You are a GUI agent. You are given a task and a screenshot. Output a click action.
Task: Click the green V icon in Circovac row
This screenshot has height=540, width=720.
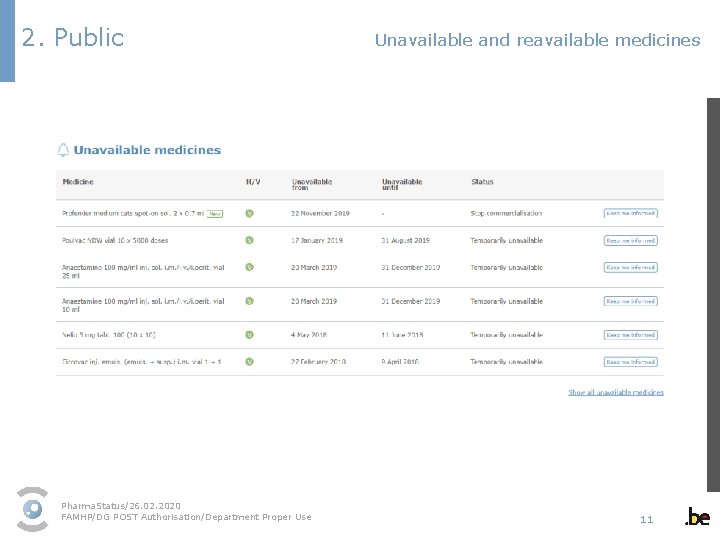(x=249, y=362)
